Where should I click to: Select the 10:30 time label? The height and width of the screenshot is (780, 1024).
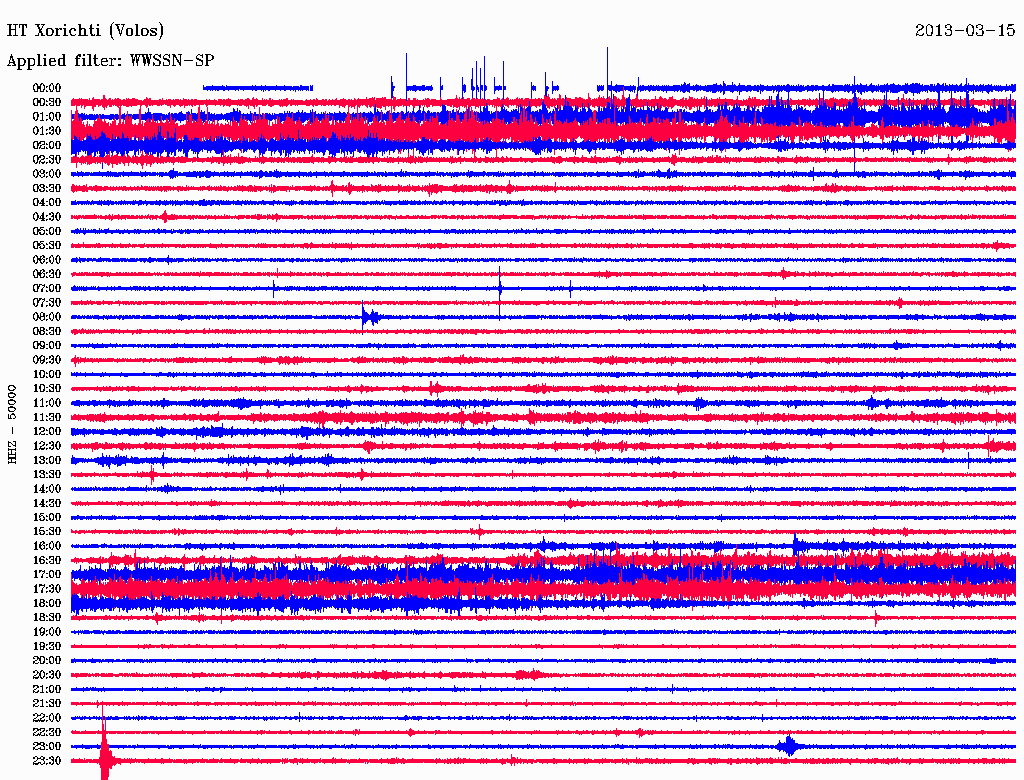pos(47,389)
